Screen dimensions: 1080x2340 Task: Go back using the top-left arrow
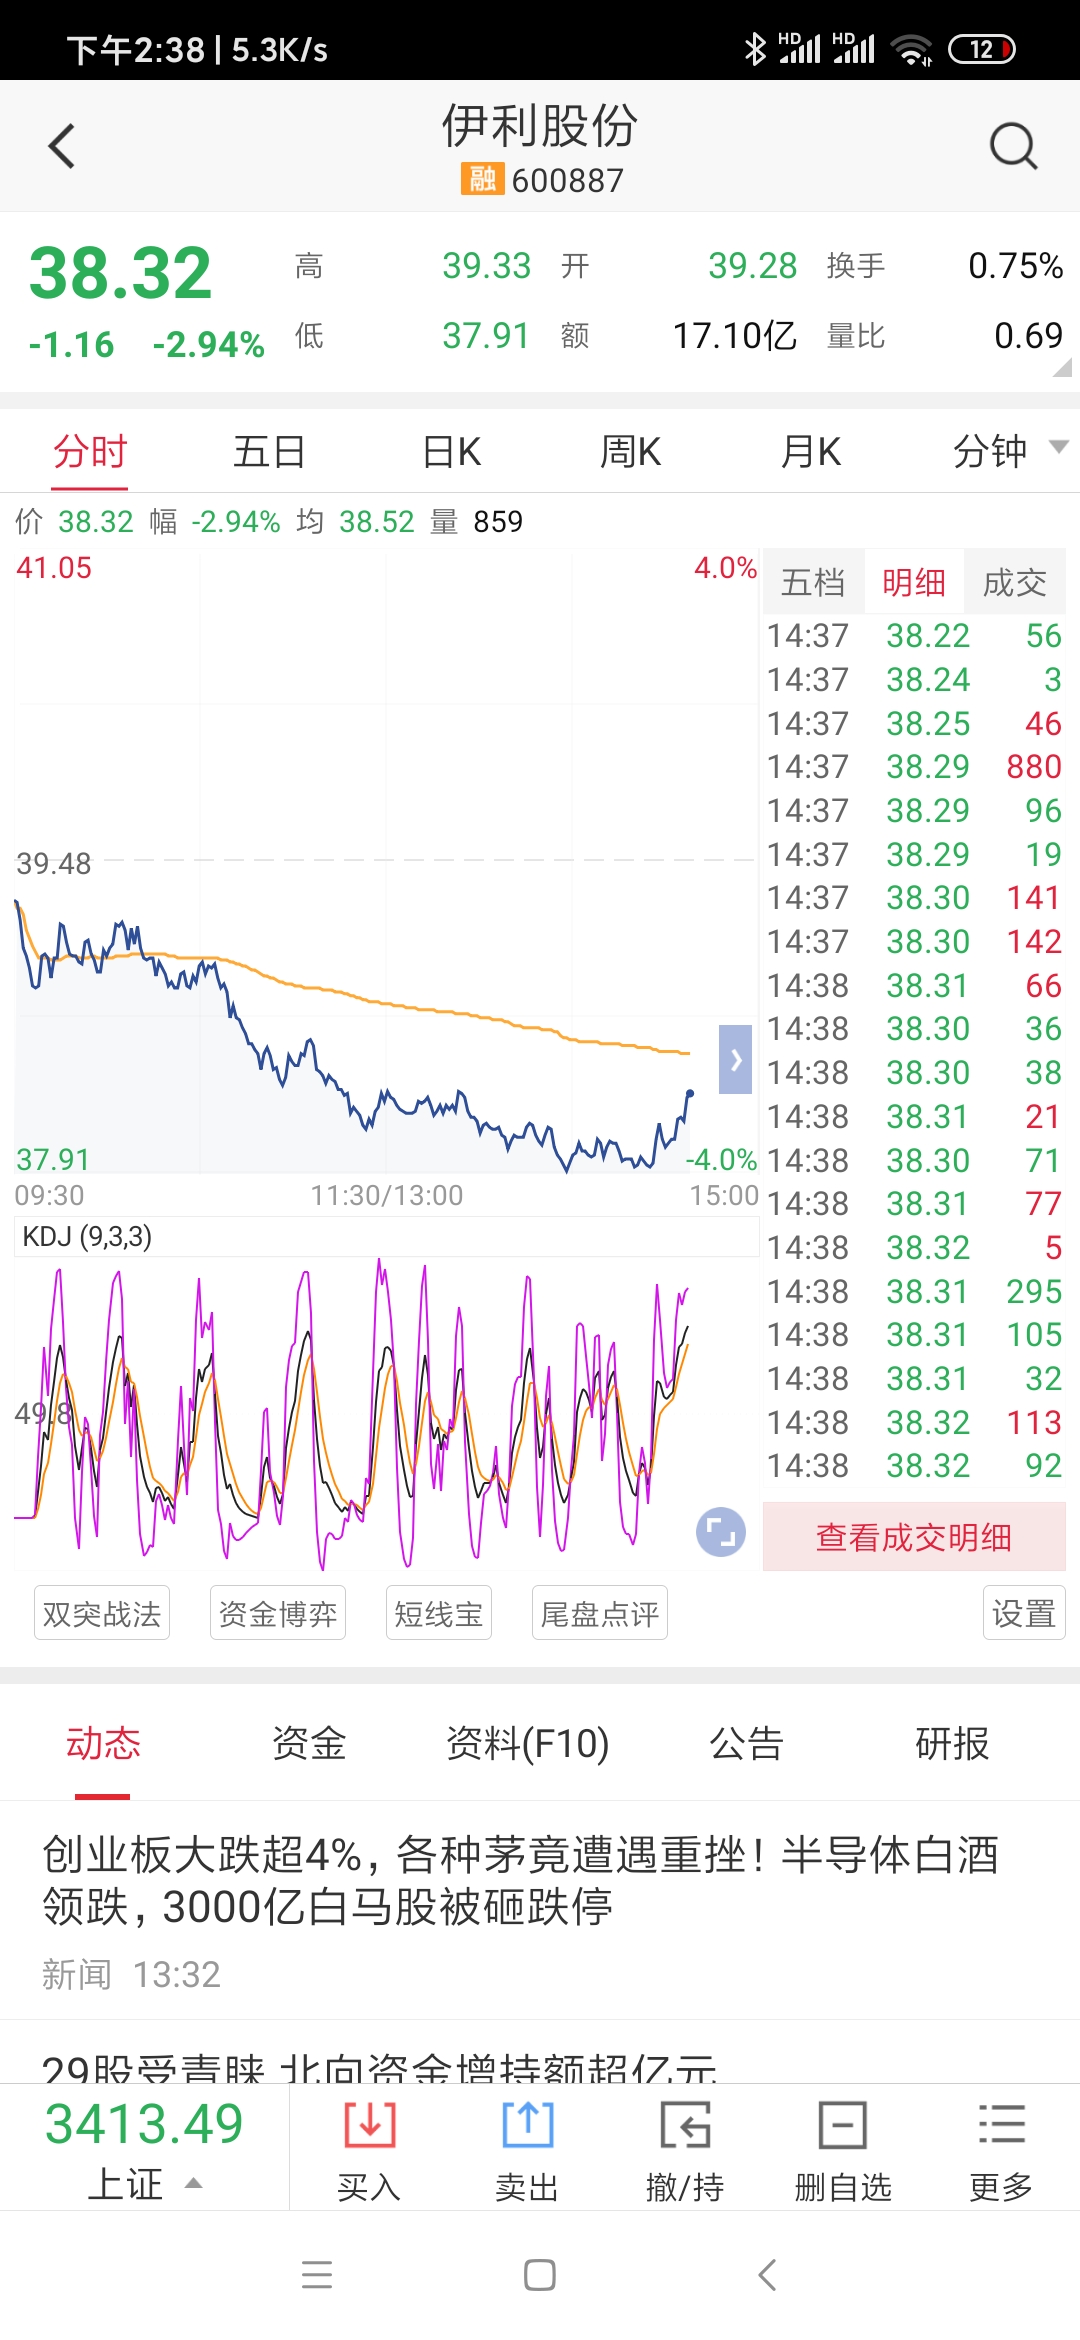(x=62, y=146)
